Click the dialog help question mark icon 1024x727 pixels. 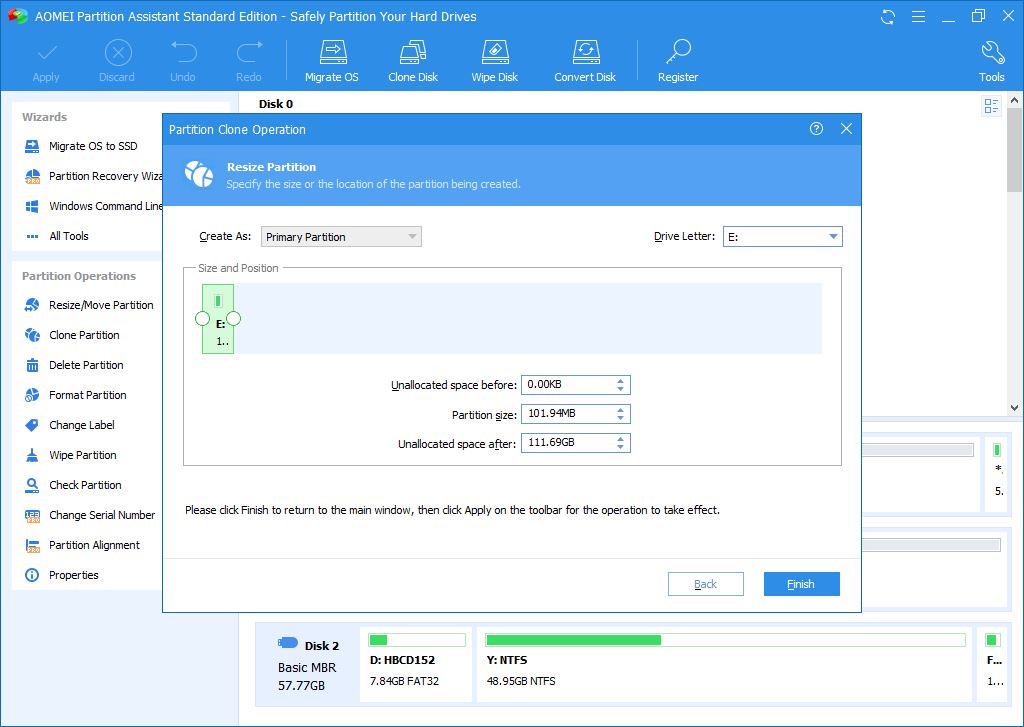[816, 129]
